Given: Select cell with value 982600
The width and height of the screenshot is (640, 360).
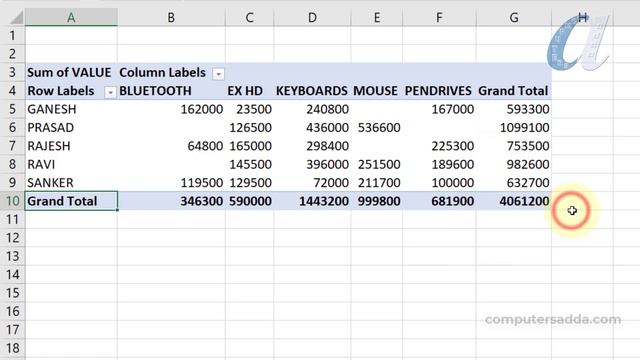Looking at the screenshot, I should click(514, 164).
